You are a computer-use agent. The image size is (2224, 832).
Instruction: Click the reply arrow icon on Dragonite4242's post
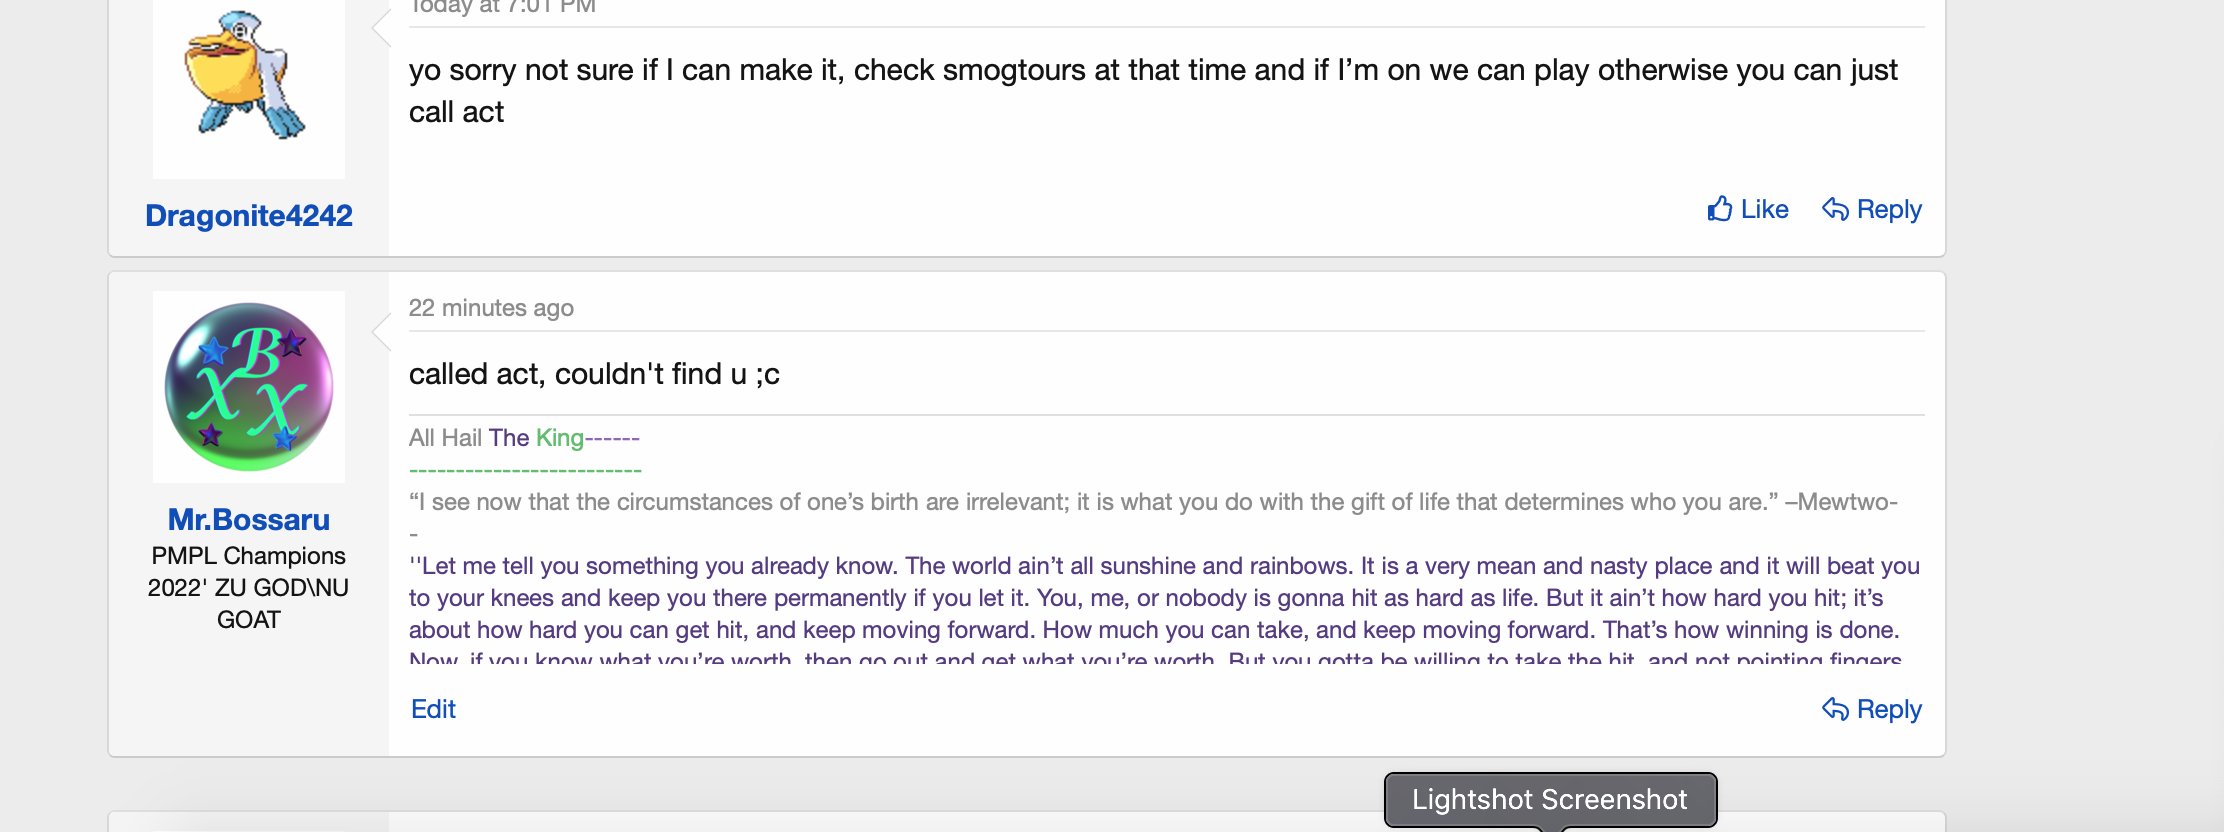click(1835, 209)
